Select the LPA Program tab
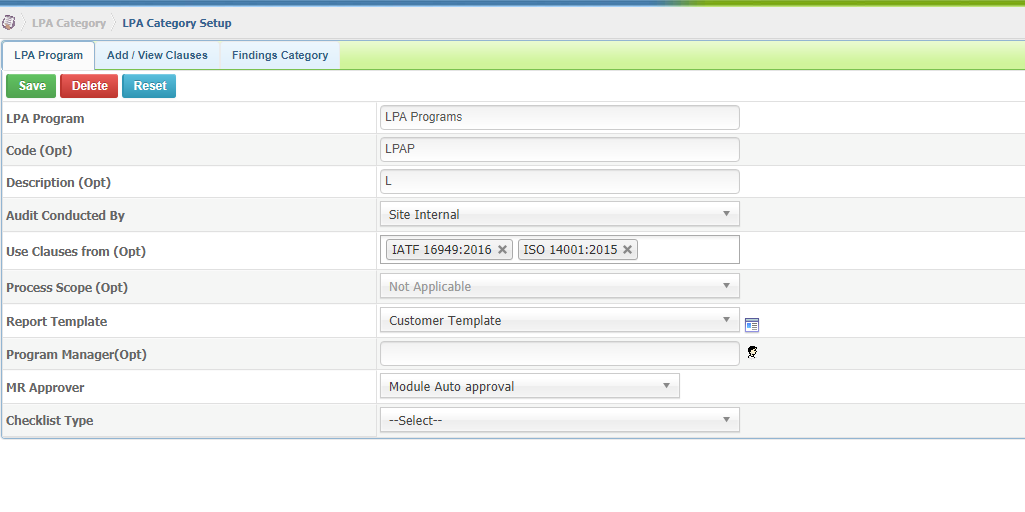Image resolution: width=1025 pixels, height=512 pixels. [48, 56]
